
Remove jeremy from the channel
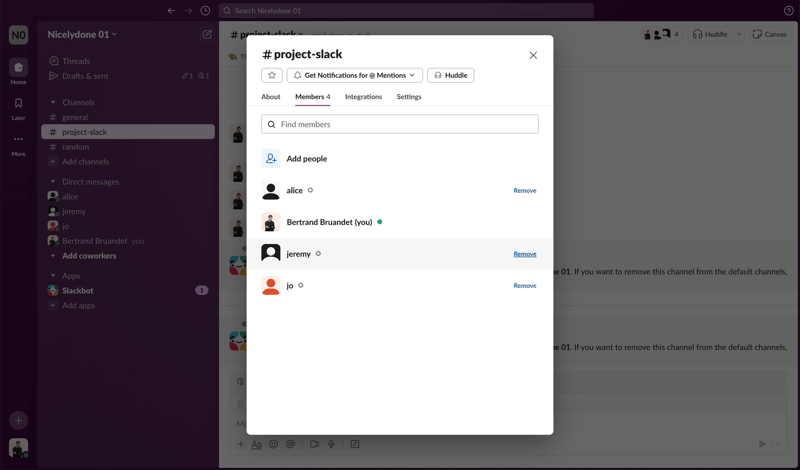pos(524,254)
